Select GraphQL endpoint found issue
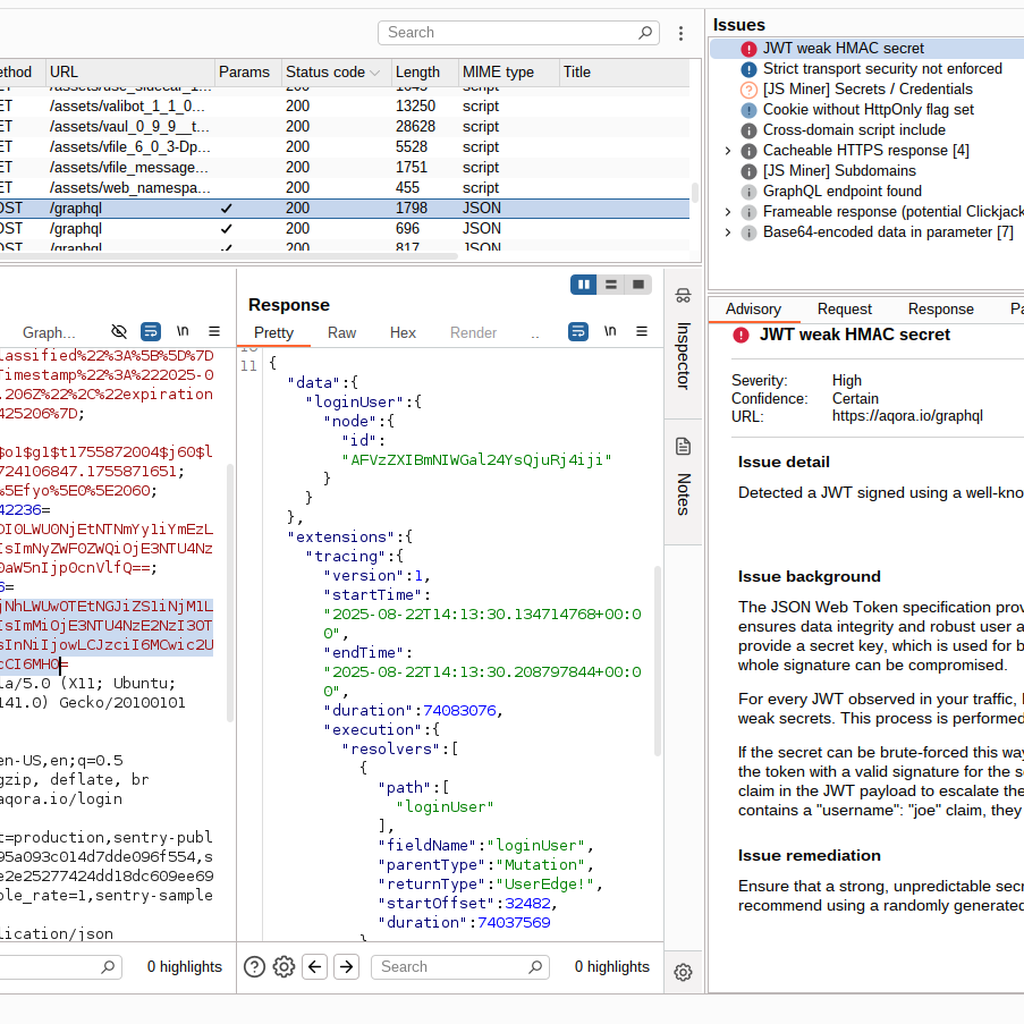The width and height of the screenshot is (1024, 1024). point(842,191)
